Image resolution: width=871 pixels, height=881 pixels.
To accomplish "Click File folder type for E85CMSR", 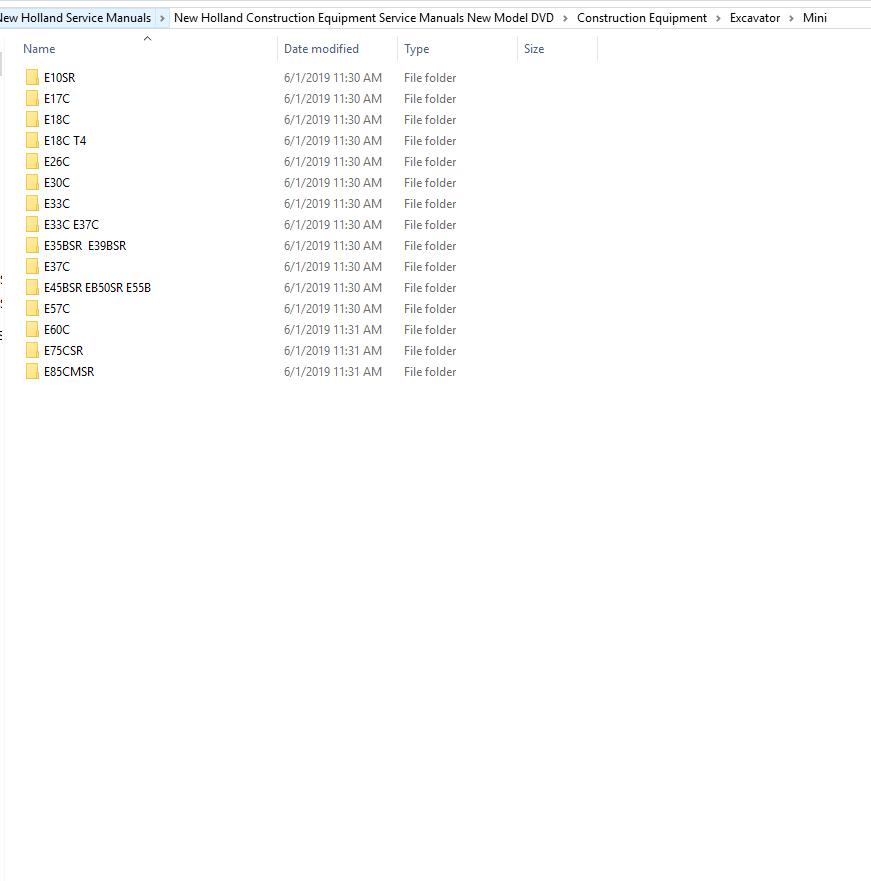I will click(430, 371).
